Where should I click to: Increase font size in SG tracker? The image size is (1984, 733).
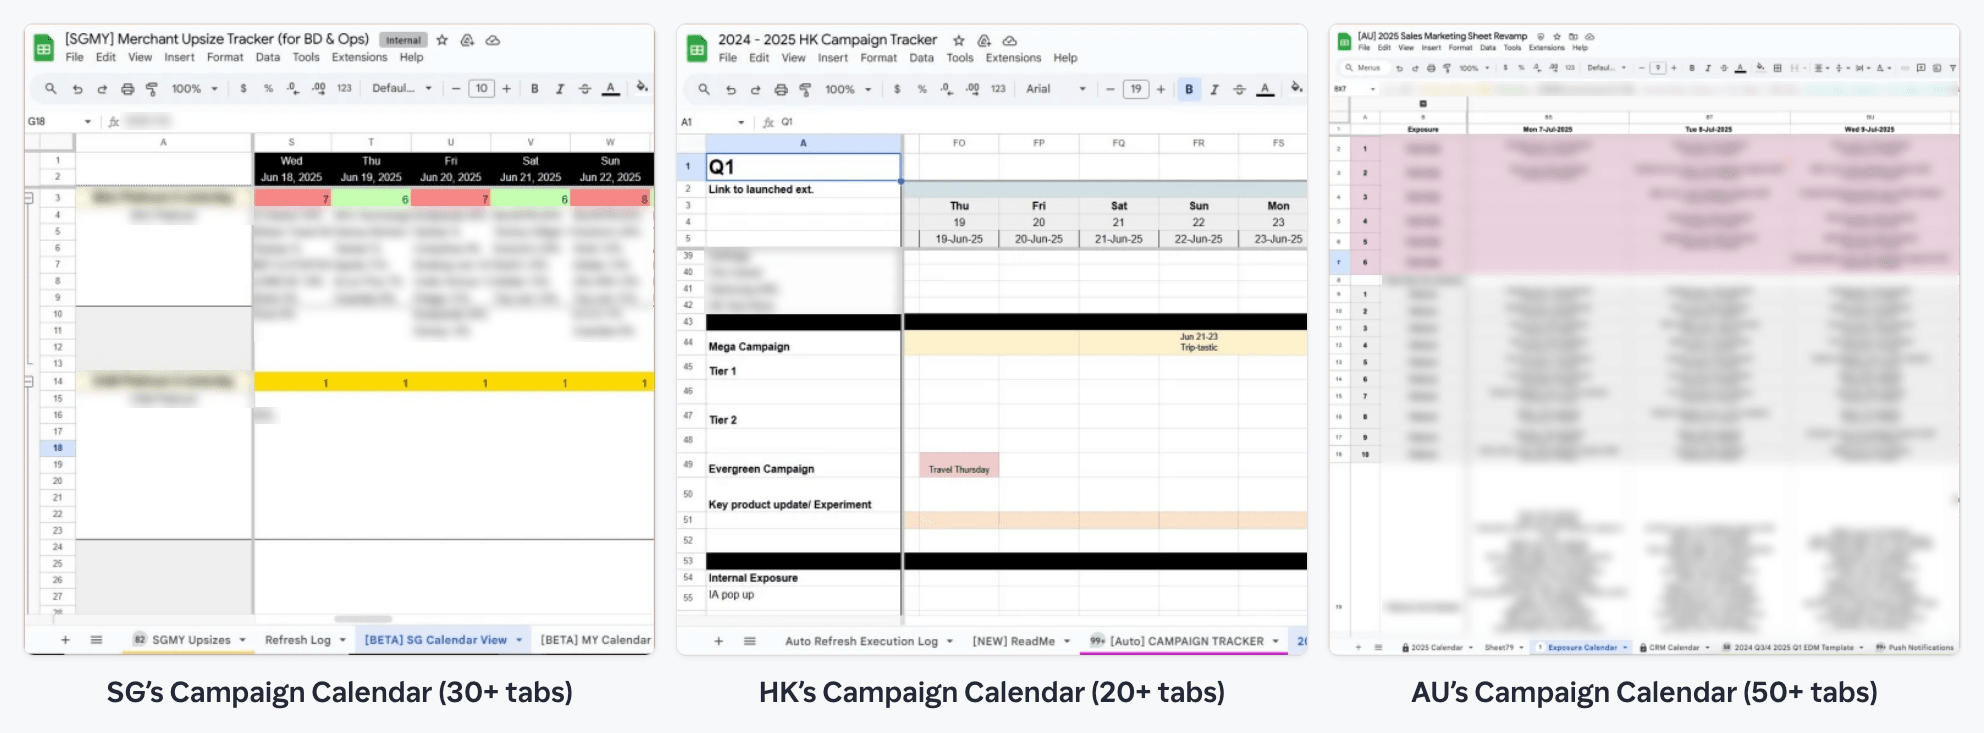[507, 88]
